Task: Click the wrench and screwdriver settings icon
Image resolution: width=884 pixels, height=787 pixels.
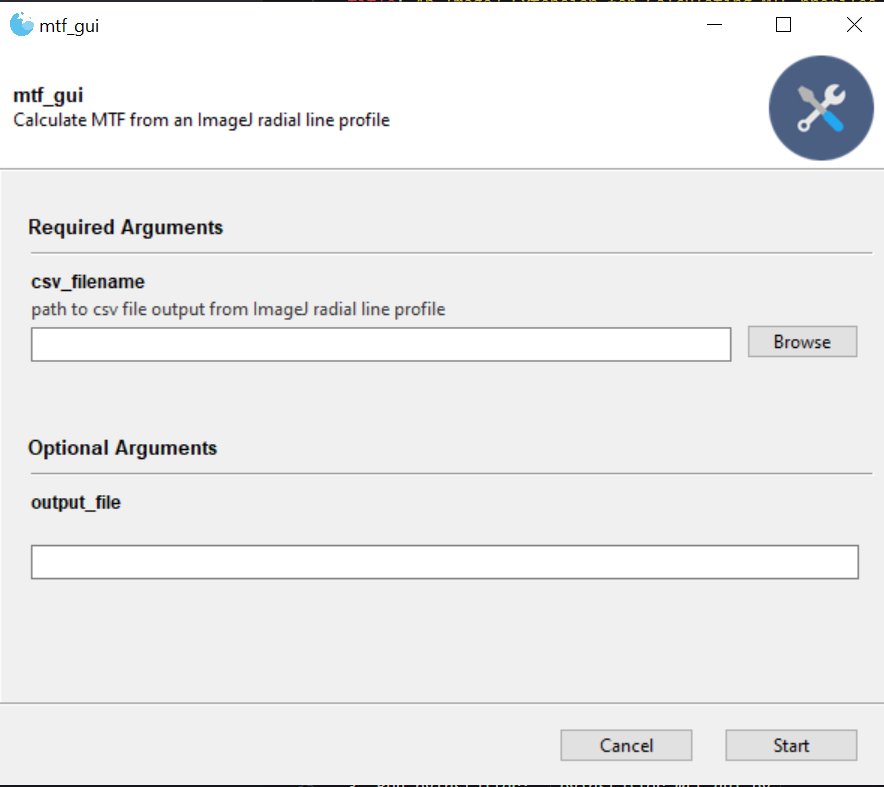Action: point(821,108)
